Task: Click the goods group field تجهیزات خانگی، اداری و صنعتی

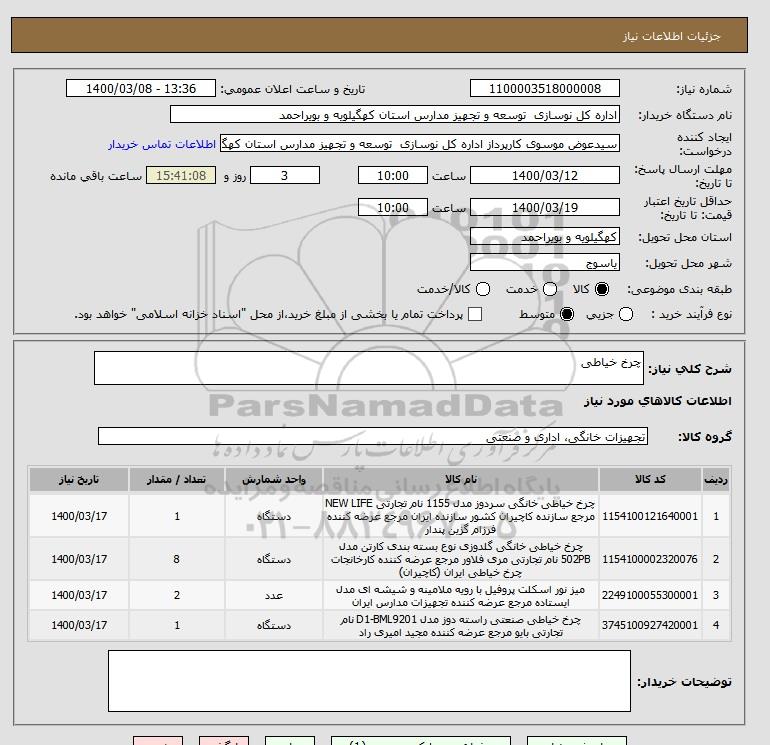Action: (373, 436)
